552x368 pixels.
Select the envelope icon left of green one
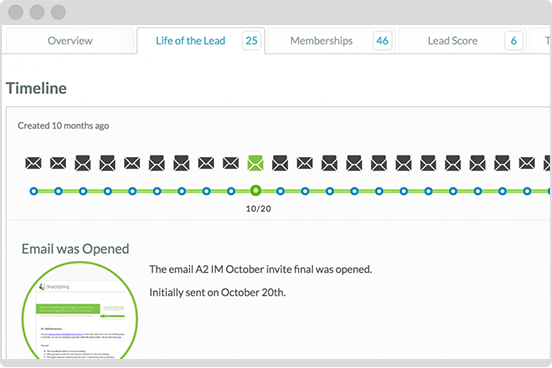pos(231,163)
